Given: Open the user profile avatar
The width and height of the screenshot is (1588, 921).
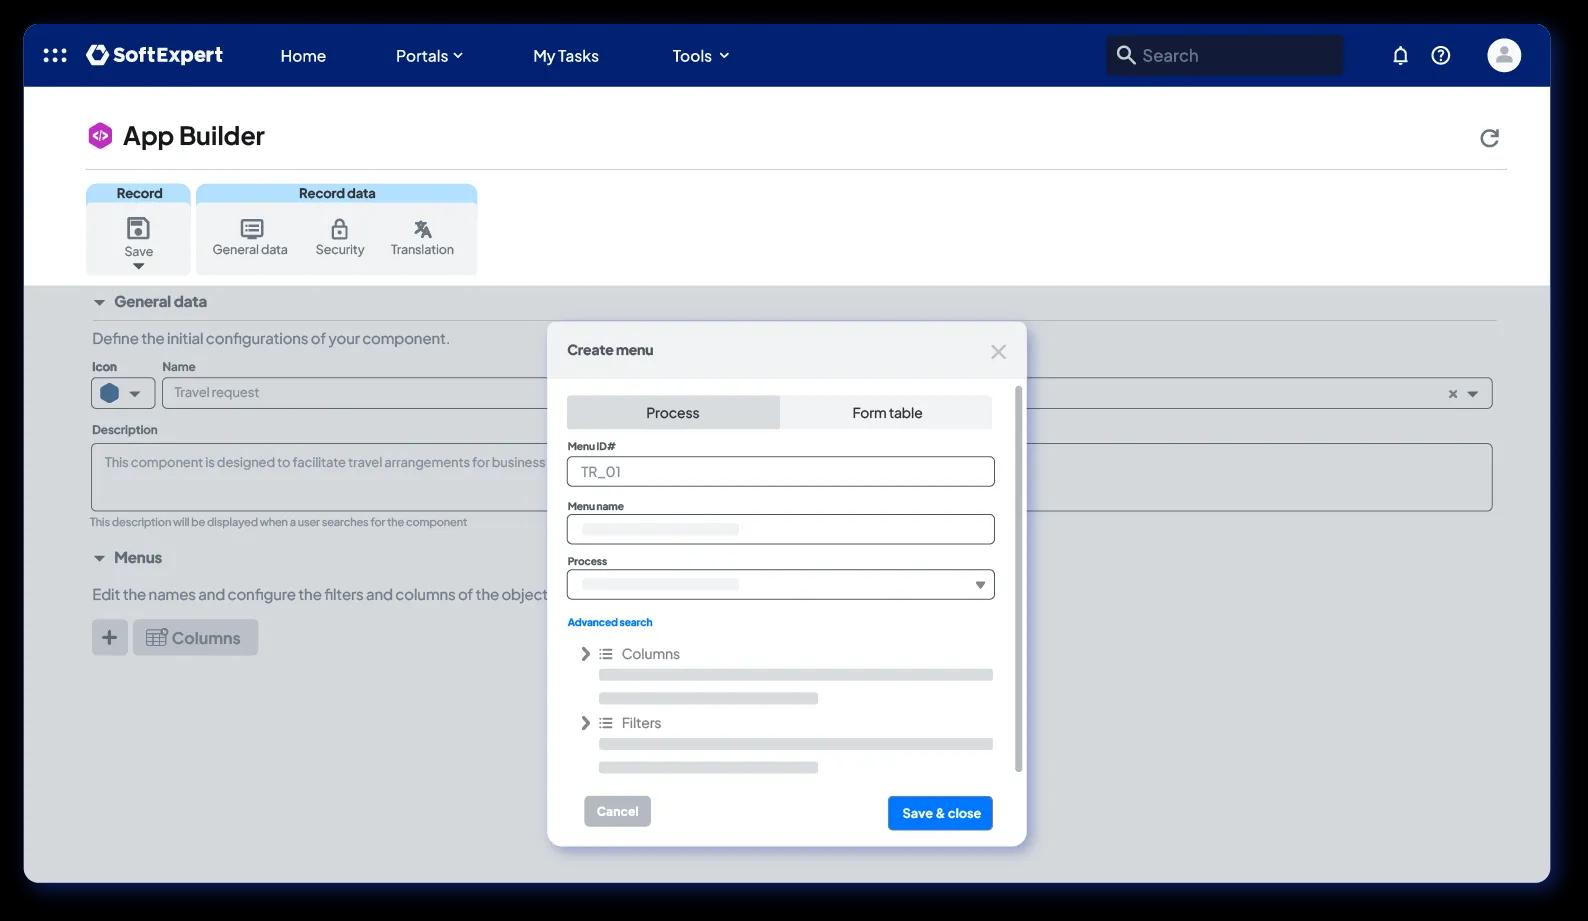Looking at the screenshot, I should click(1504, 55).
